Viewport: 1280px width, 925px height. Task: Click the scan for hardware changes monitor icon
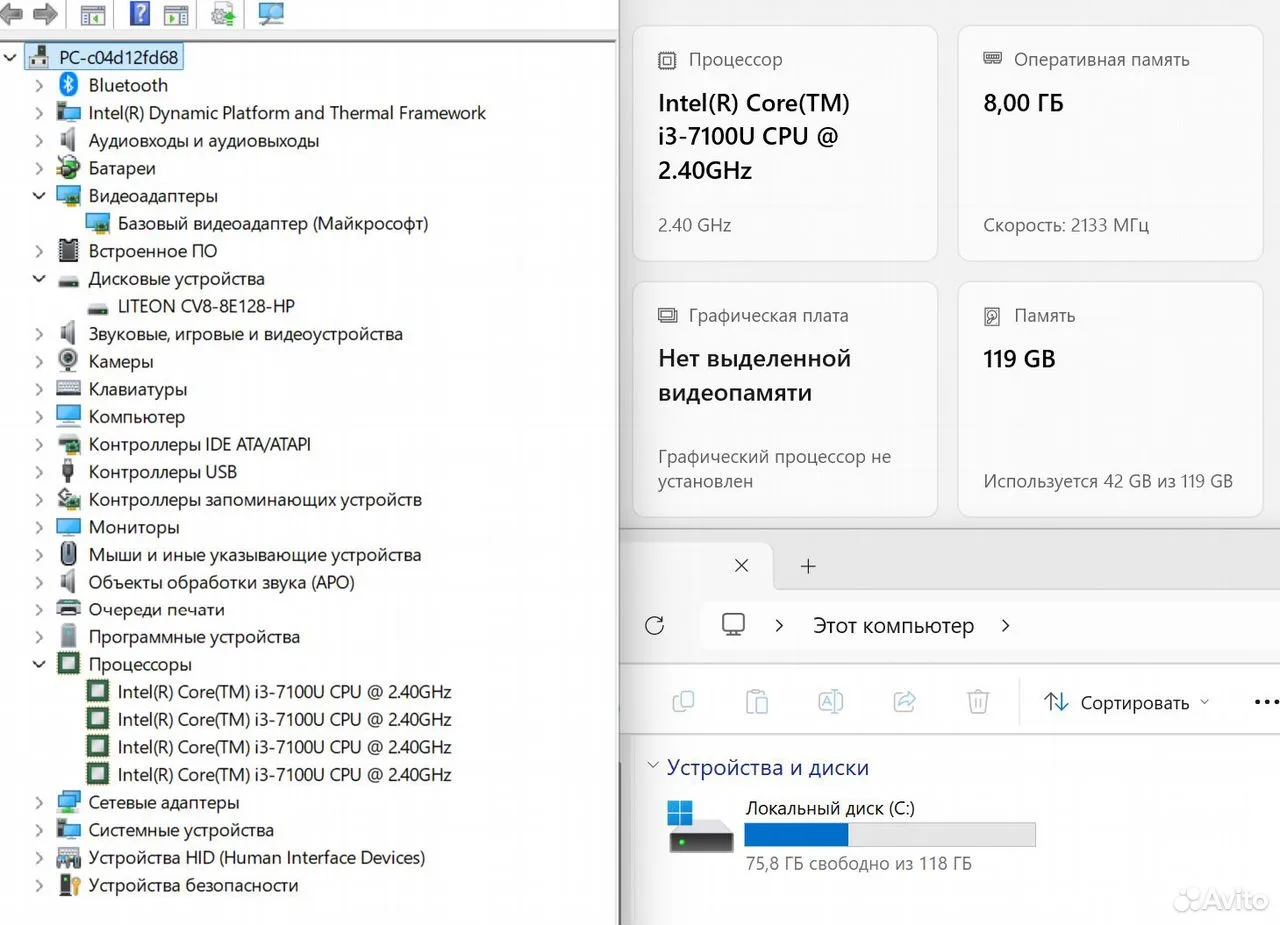click(270, 14)
